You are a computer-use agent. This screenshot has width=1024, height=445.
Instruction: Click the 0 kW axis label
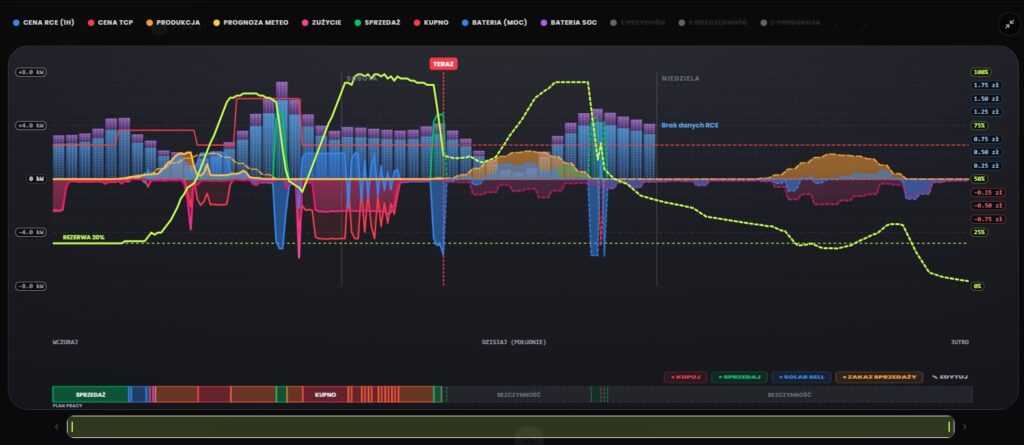click(35, 178)
